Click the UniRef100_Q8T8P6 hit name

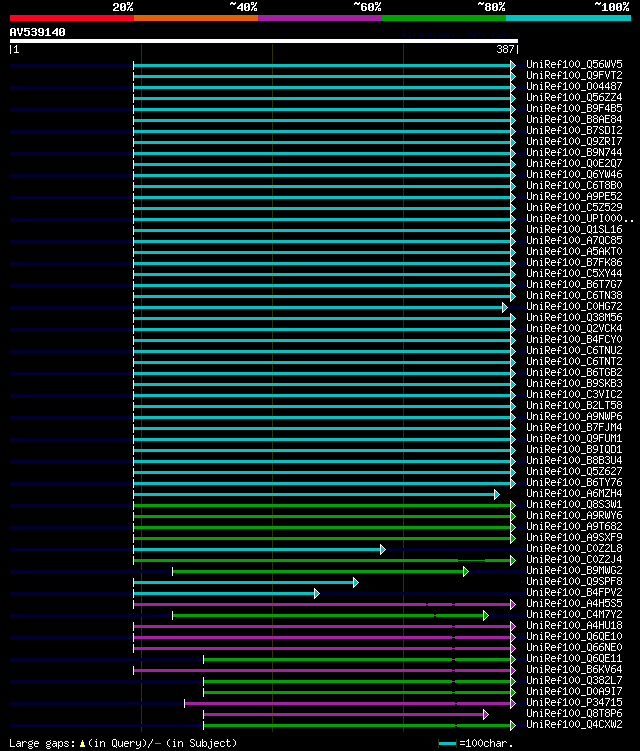tap(574, 714)
